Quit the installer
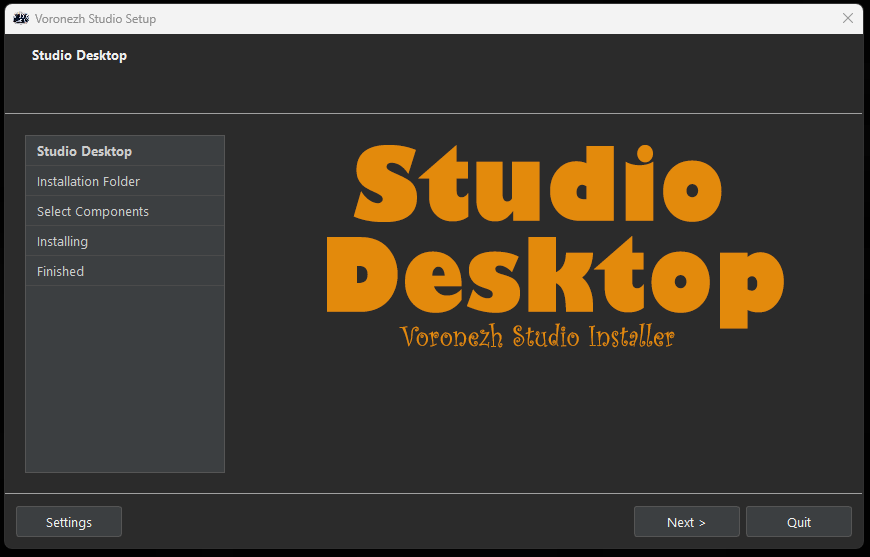The width and height of the screenshot is (870, 557). [x=798, y=521]
